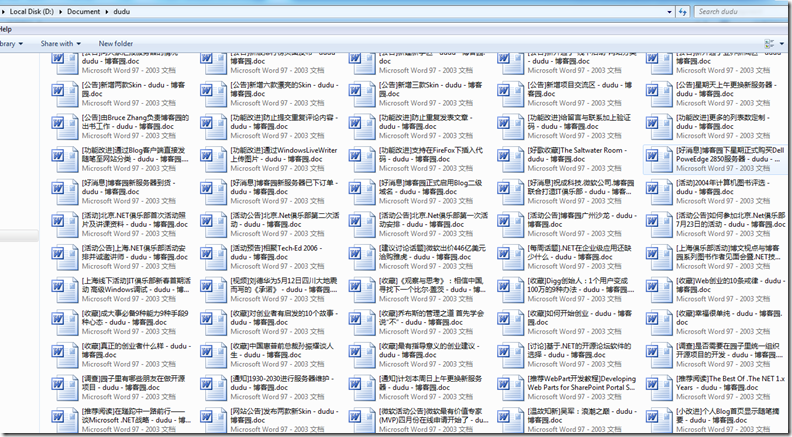Screen dimensions: 792x437
Task: Click icon of 高级Windows调试 document
Action: click(65, 291)
